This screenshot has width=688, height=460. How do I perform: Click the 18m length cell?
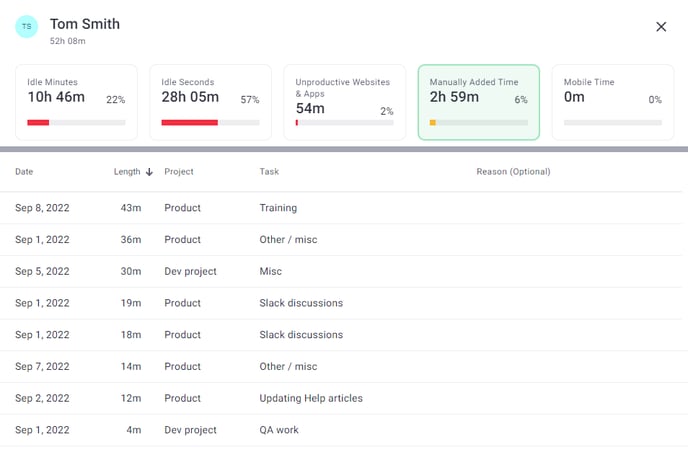pyautogui.click(x=131, y=334)
